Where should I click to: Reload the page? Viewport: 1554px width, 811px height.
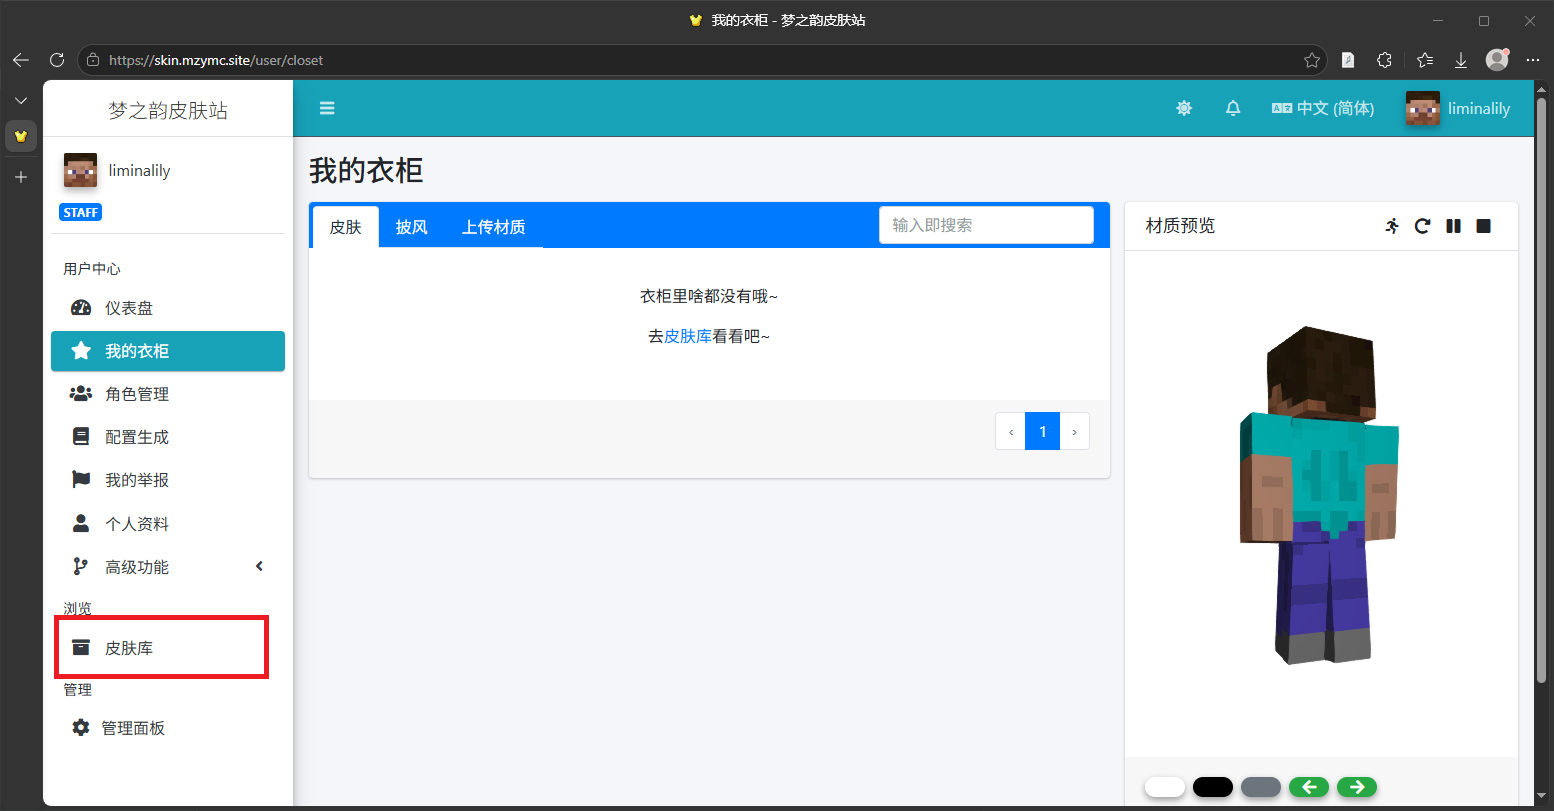pos(57,60)
